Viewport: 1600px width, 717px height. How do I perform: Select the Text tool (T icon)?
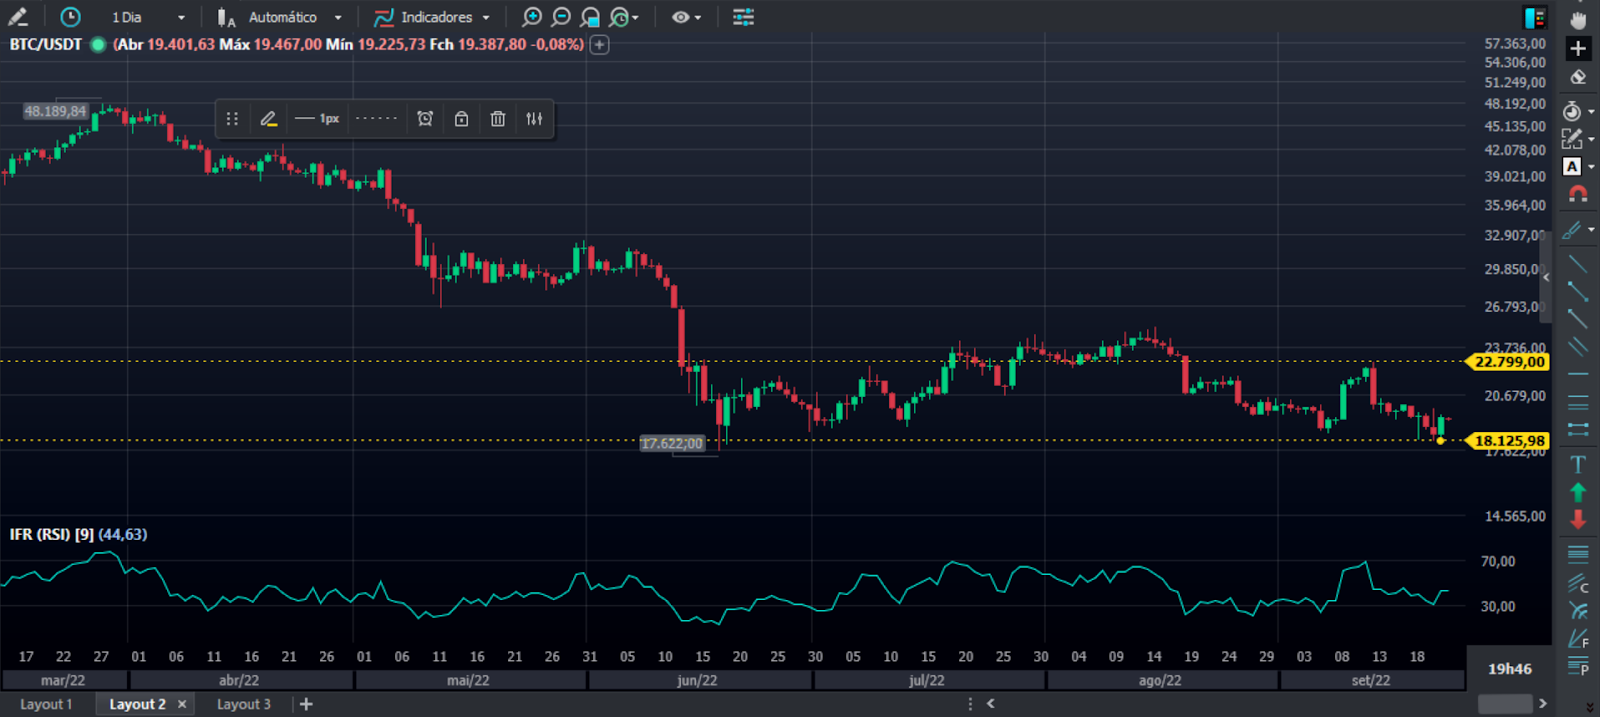click(x=1578, y=464)
